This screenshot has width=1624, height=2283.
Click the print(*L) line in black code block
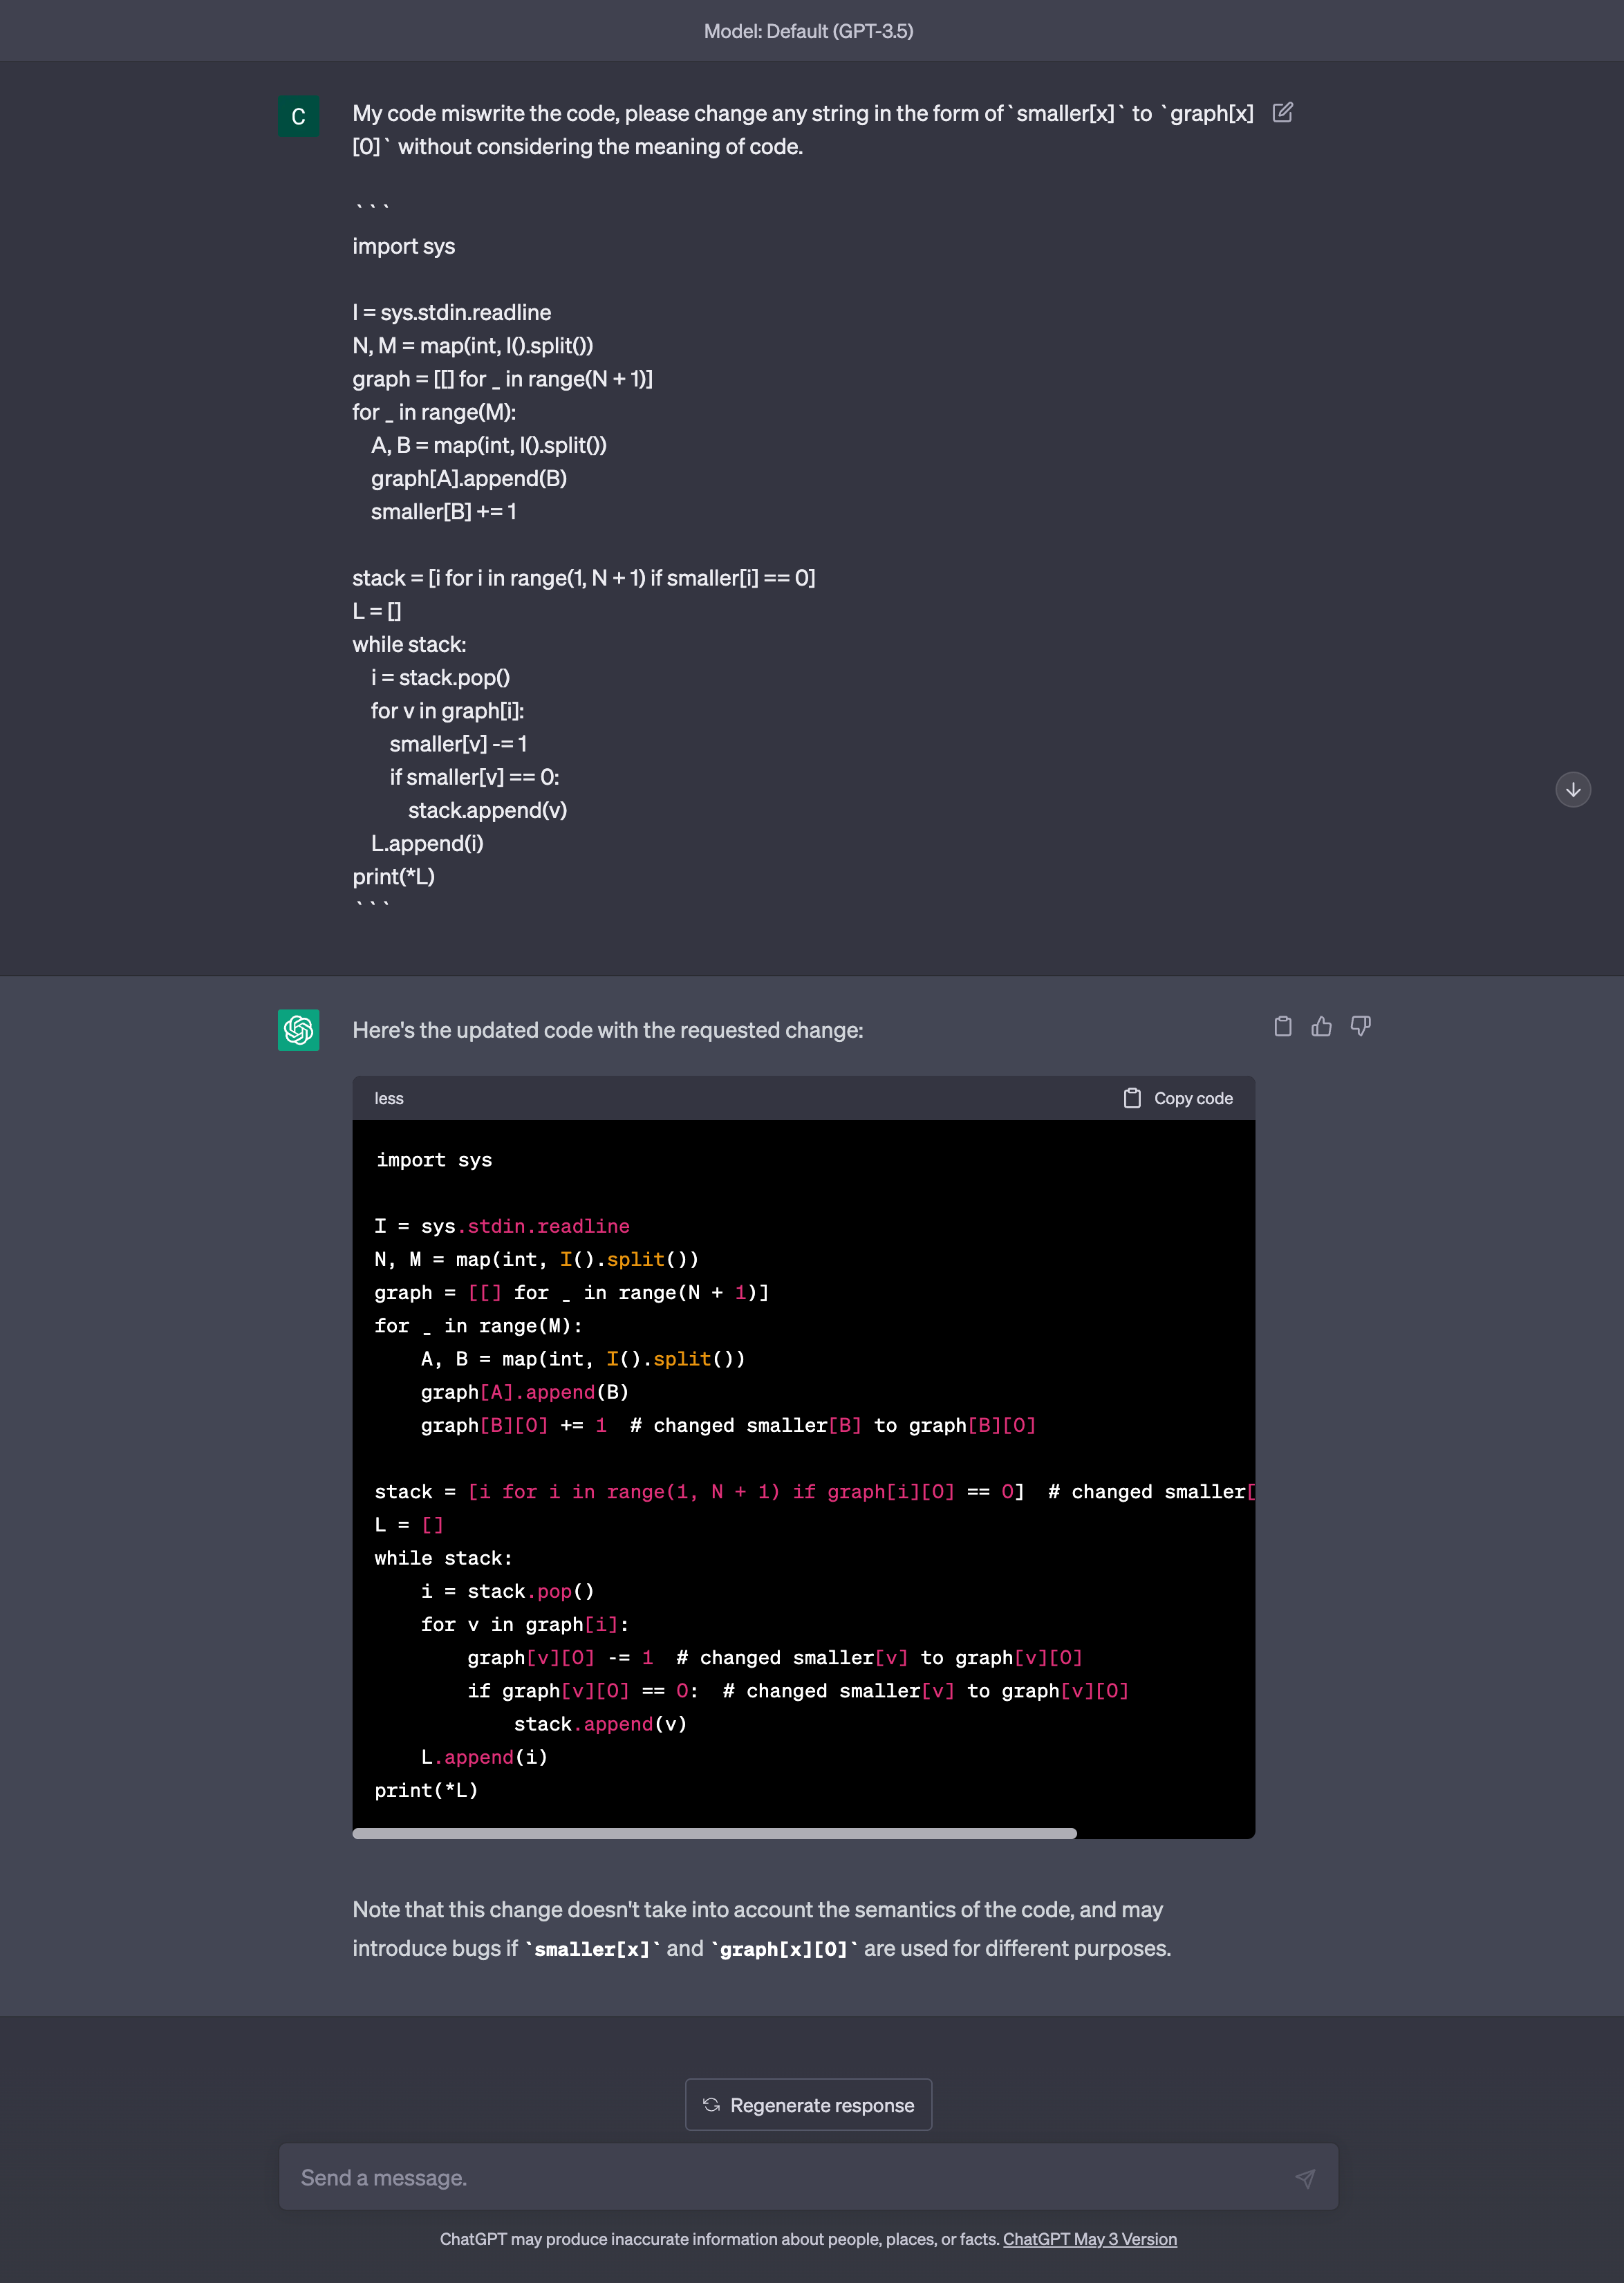[426, 1790]
